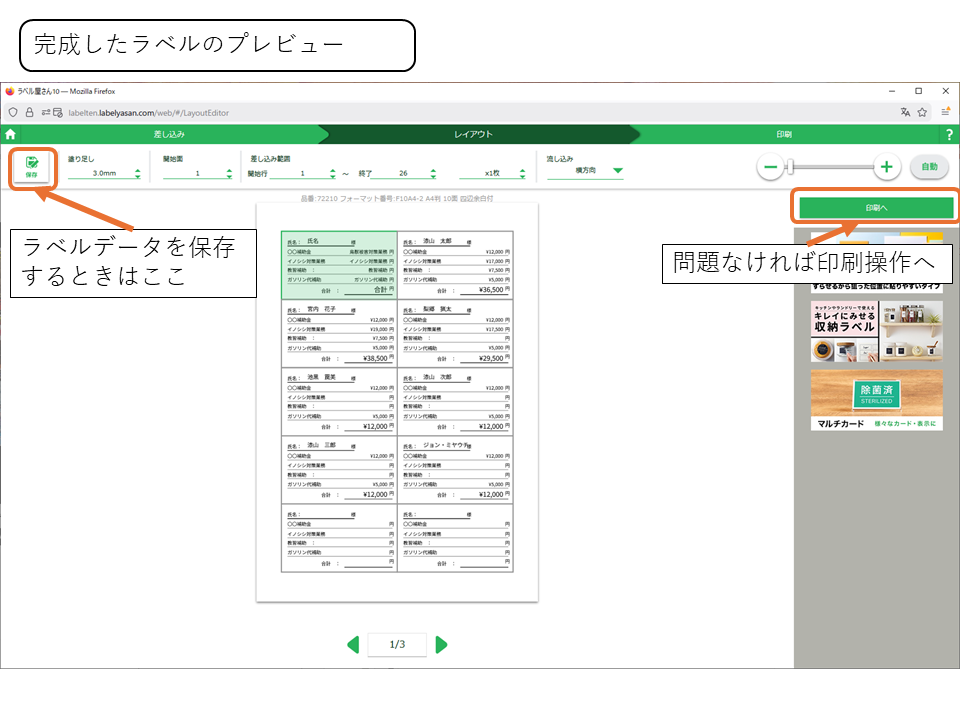Adjust the 塗り足し 3.0mm stepper
Viewport: 960px width, 720px height.
[137, 173]
